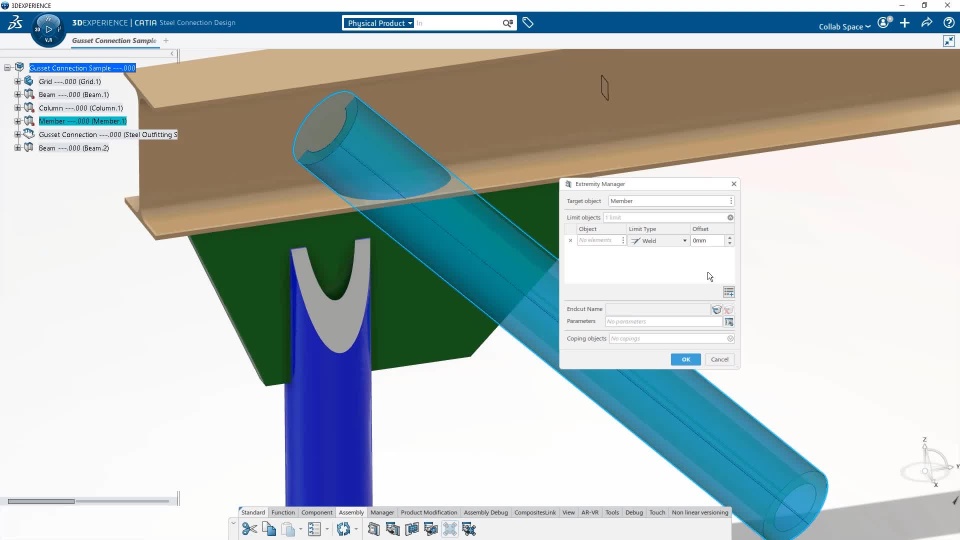Open the Paste options dropdown arrow
The width and height of the screenshot is (960, 540).
click(300, 529)
